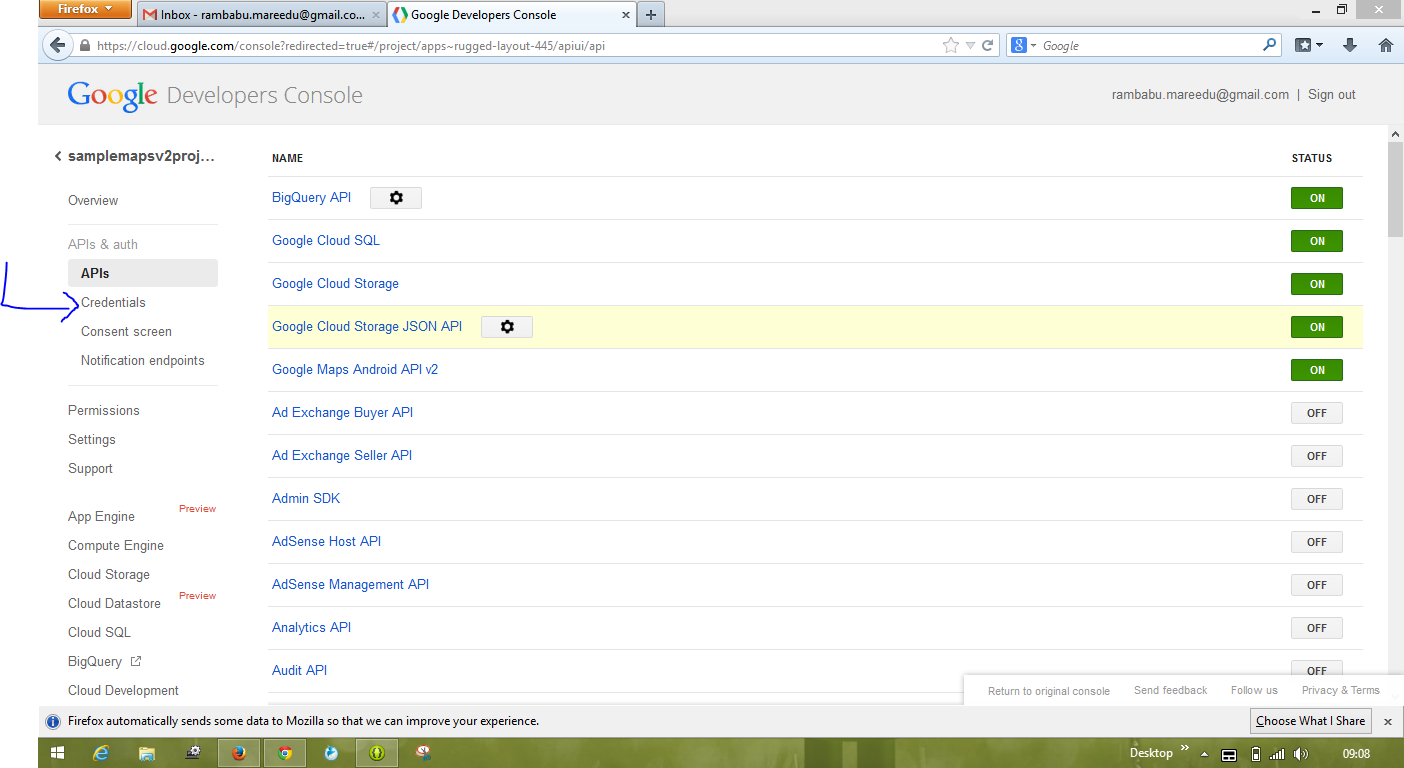Image resolution: width=1404 pixels, height=768 pixels.
Task: Close the Google Developers Console tab
Action: click(626, 15)
